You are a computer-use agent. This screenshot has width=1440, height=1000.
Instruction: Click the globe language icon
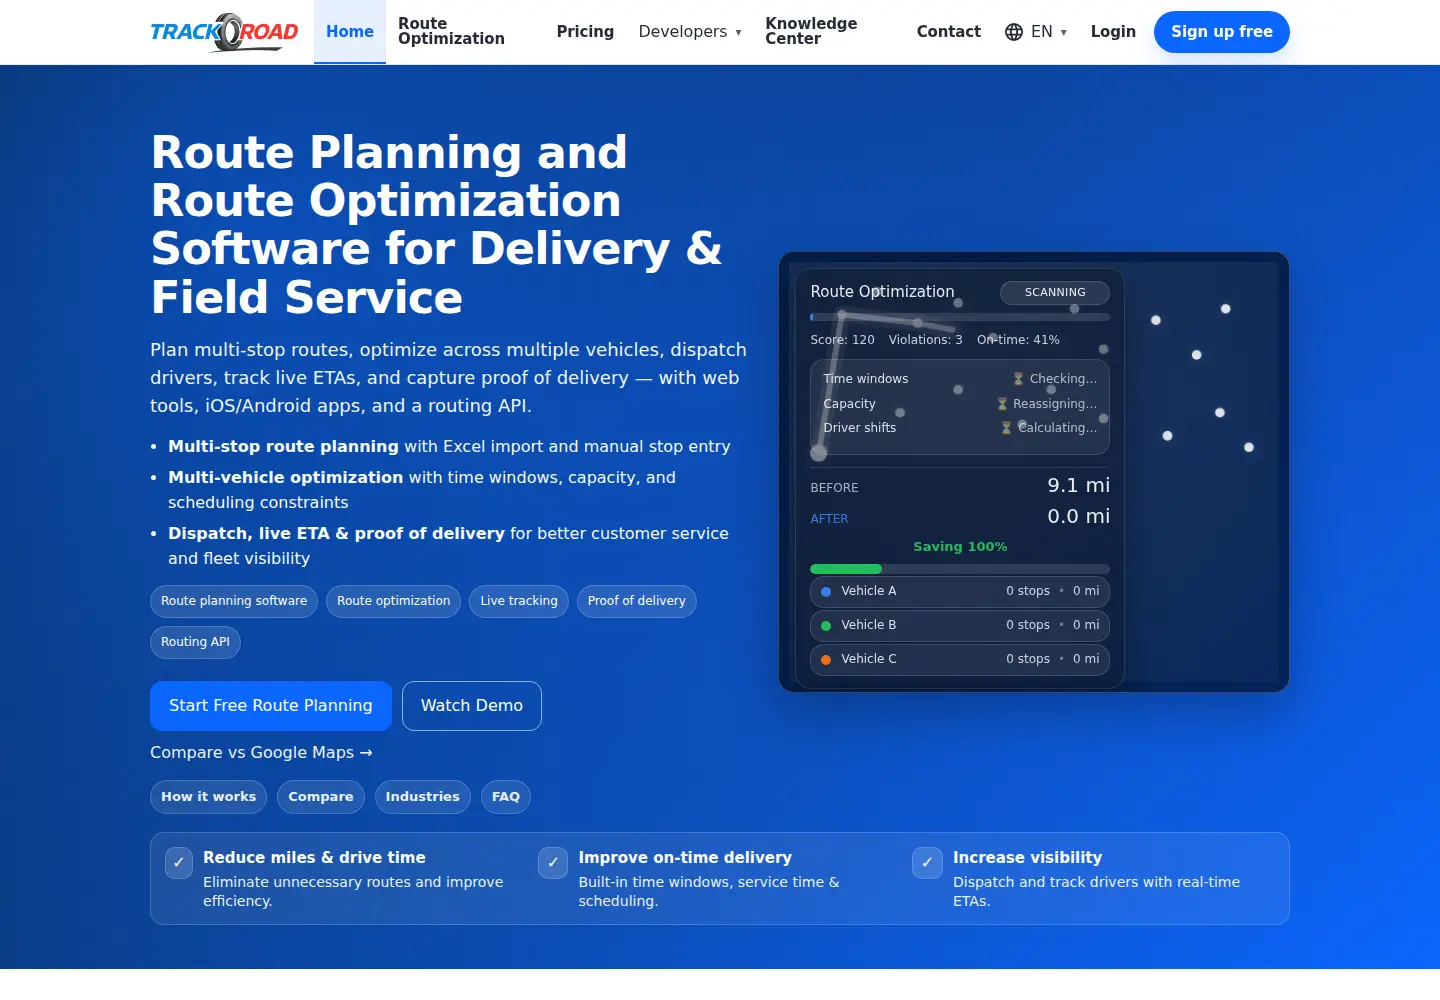[1014, 32]
